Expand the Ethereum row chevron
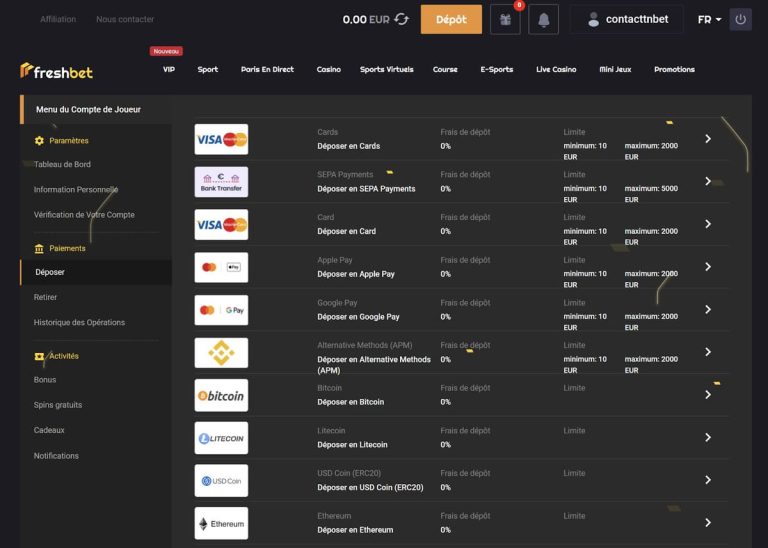 708,522
